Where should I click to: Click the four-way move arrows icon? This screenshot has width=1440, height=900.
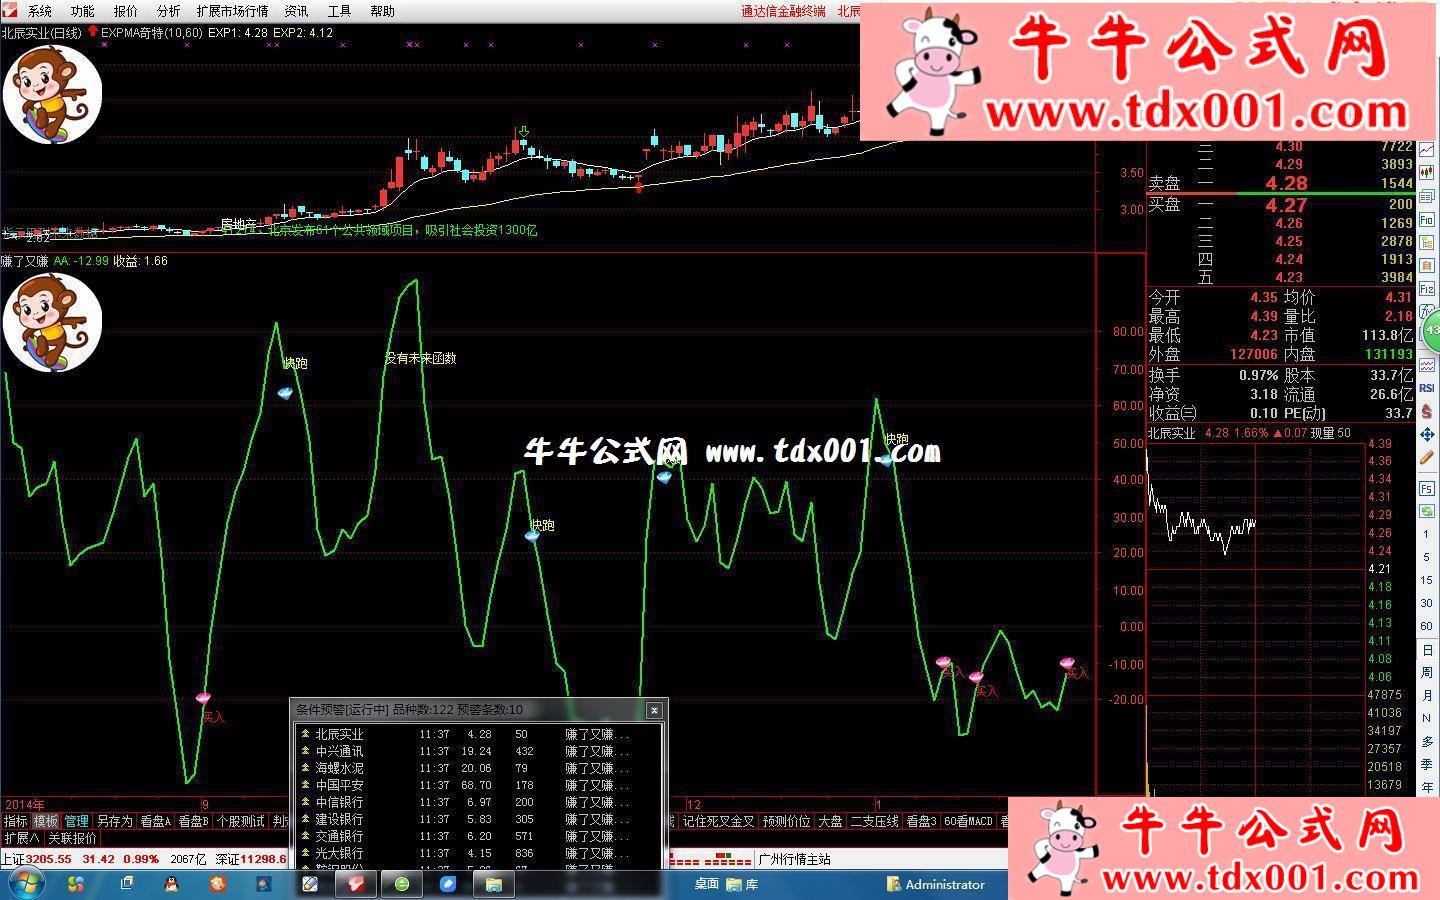pos(1427,434)
